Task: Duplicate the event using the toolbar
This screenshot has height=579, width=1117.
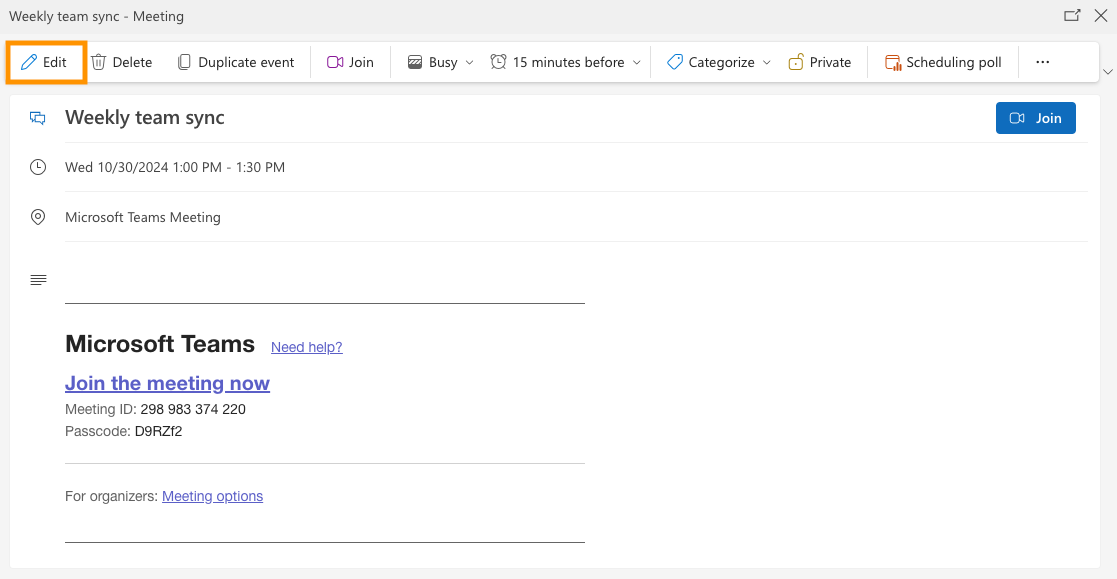Action: coord(236,62)
